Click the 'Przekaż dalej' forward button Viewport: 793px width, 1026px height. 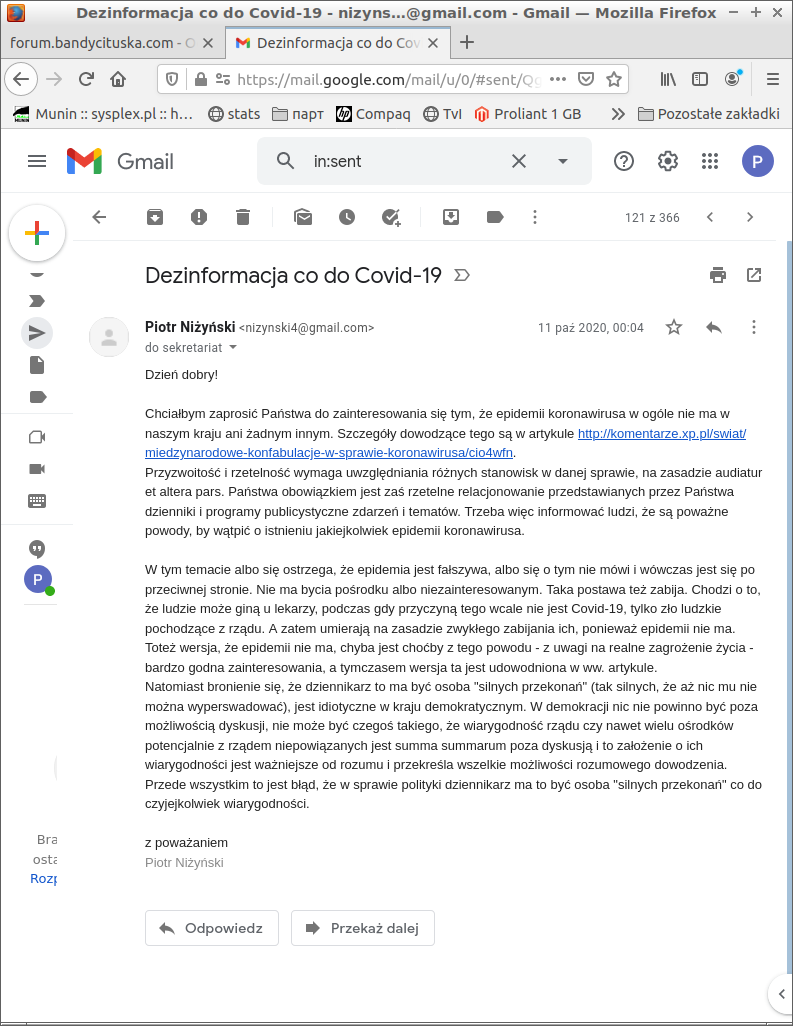coord(362,928)
